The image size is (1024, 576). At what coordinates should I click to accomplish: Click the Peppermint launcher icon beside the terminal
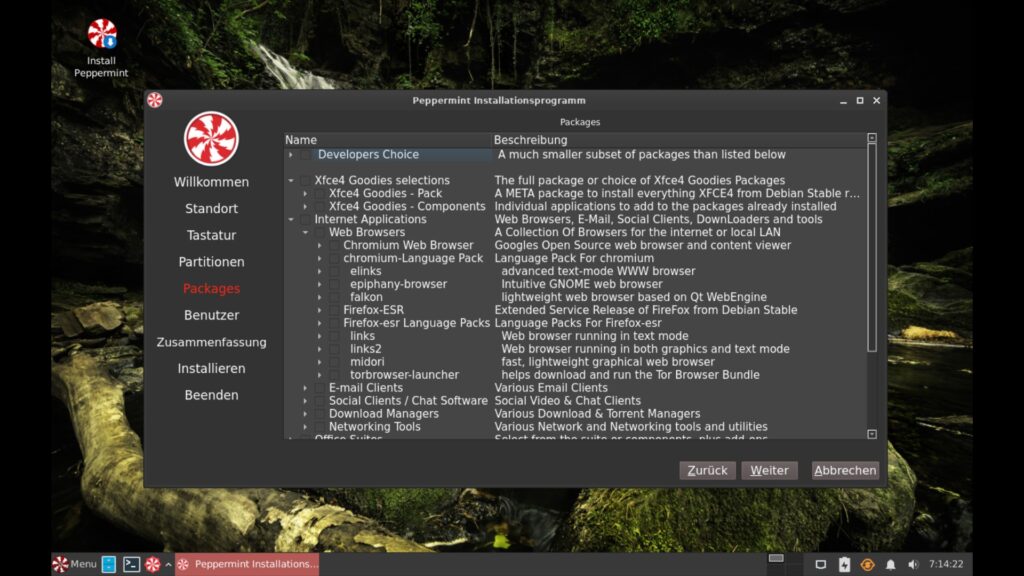pyautogui.click(x=153, y=564)
